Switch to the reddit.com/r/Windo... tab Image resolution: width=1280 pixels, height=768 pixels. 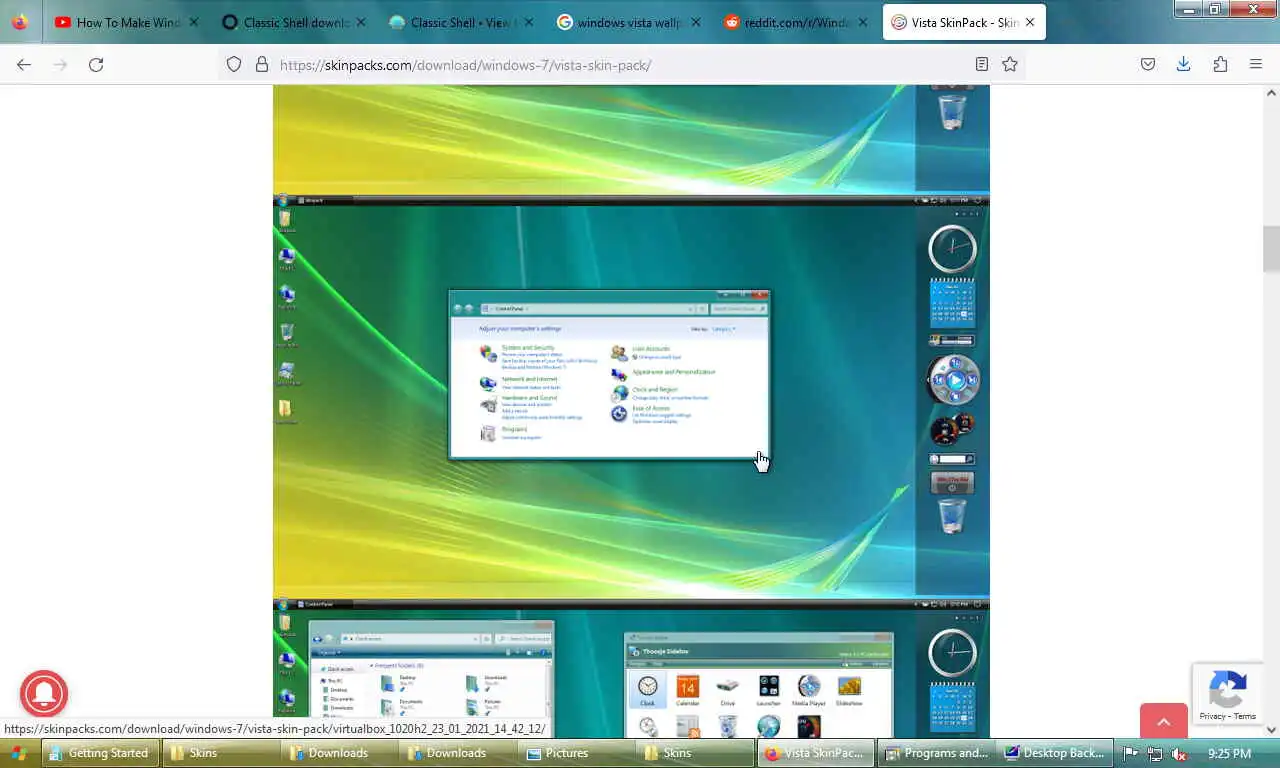tap(793, 22)
